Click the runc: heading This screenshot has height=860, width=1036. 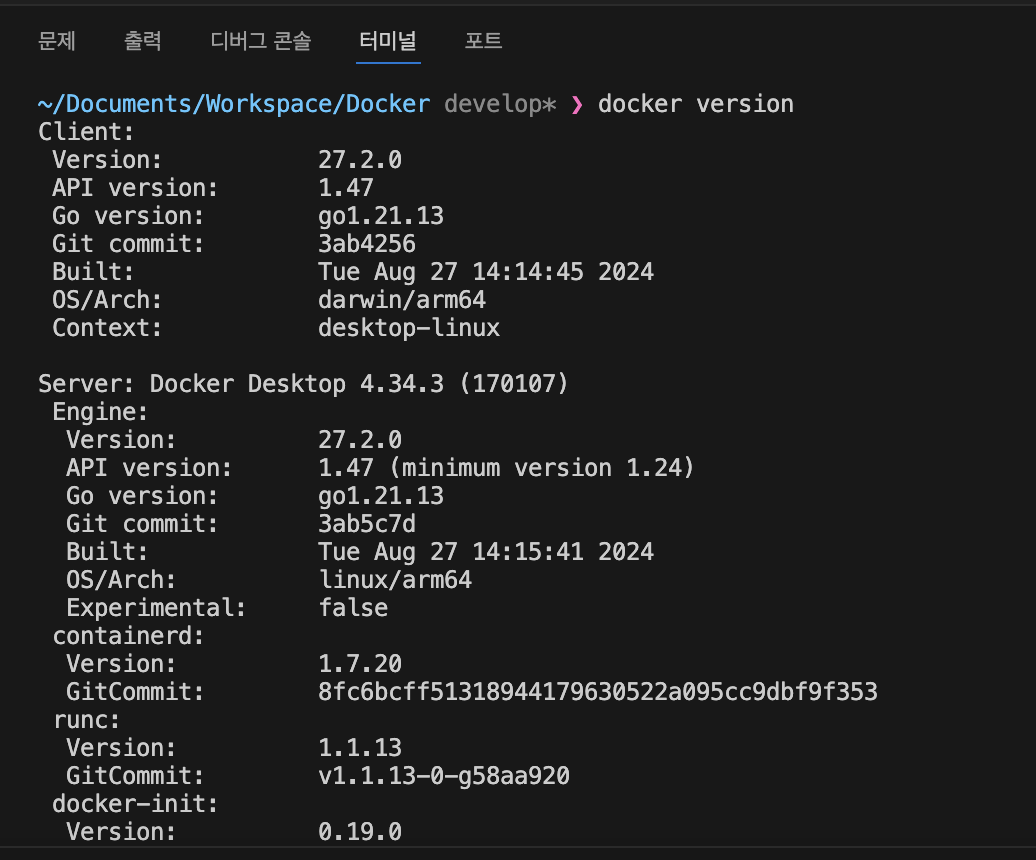(86, 720)
